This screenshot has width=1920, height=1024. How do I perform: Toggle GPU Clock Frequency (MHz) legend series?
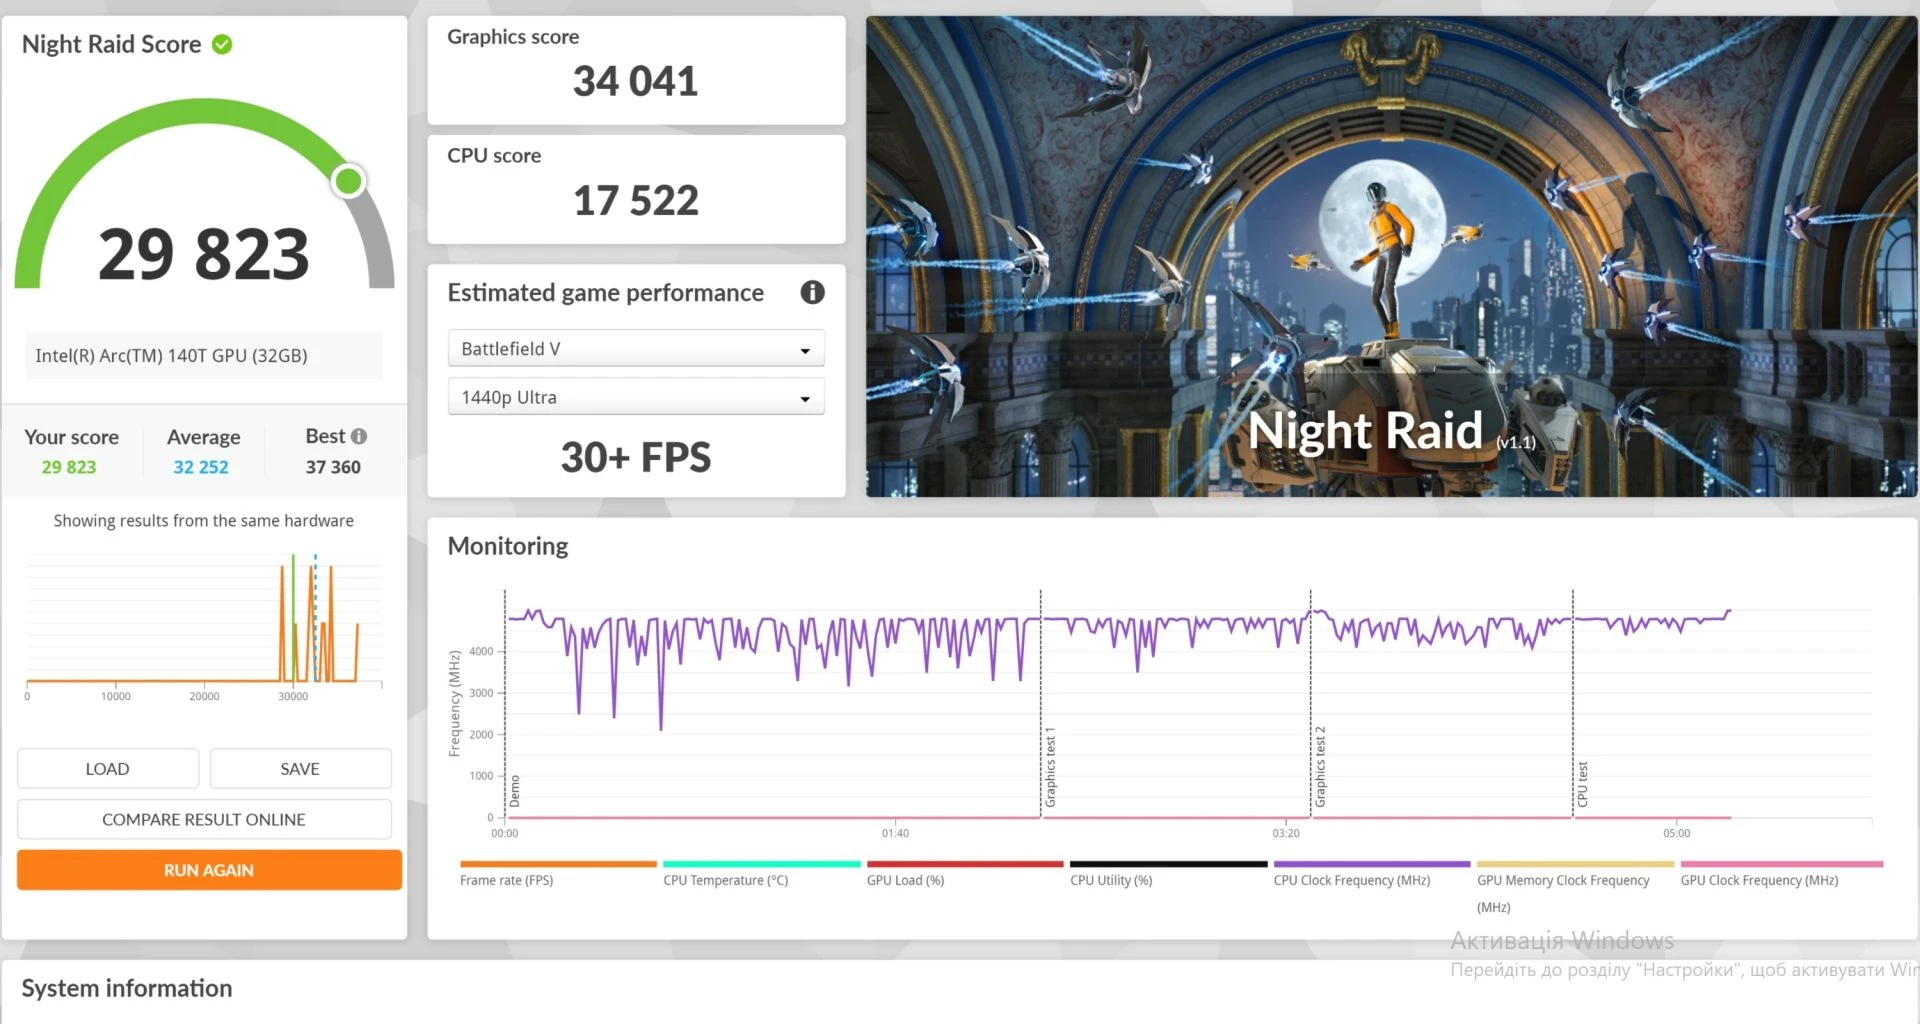tap(1759, 880)
